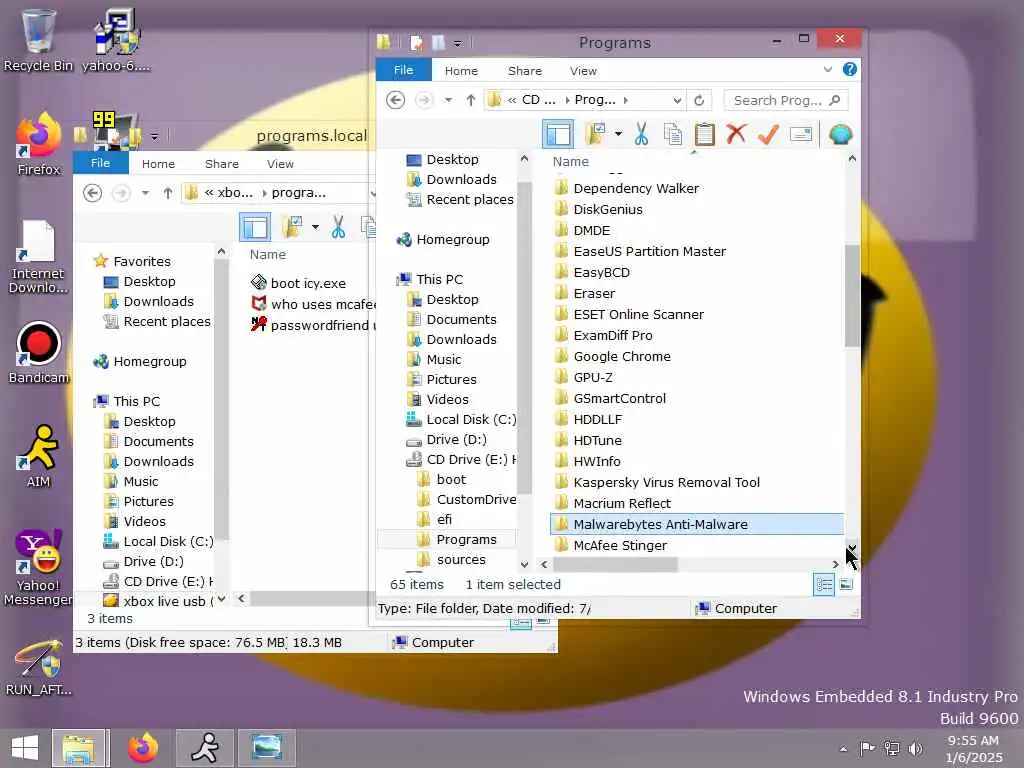This screenshot has height=768, width=1024.
Task: Click the Name column header in Programs
Action: pyautogui.click(x=570, y=161)
